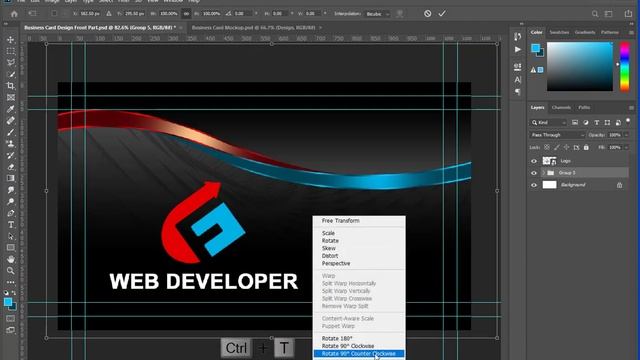Open the Pass Through blend mode dropdown
This screenshot has height=360, width=640.
(557, 135)
